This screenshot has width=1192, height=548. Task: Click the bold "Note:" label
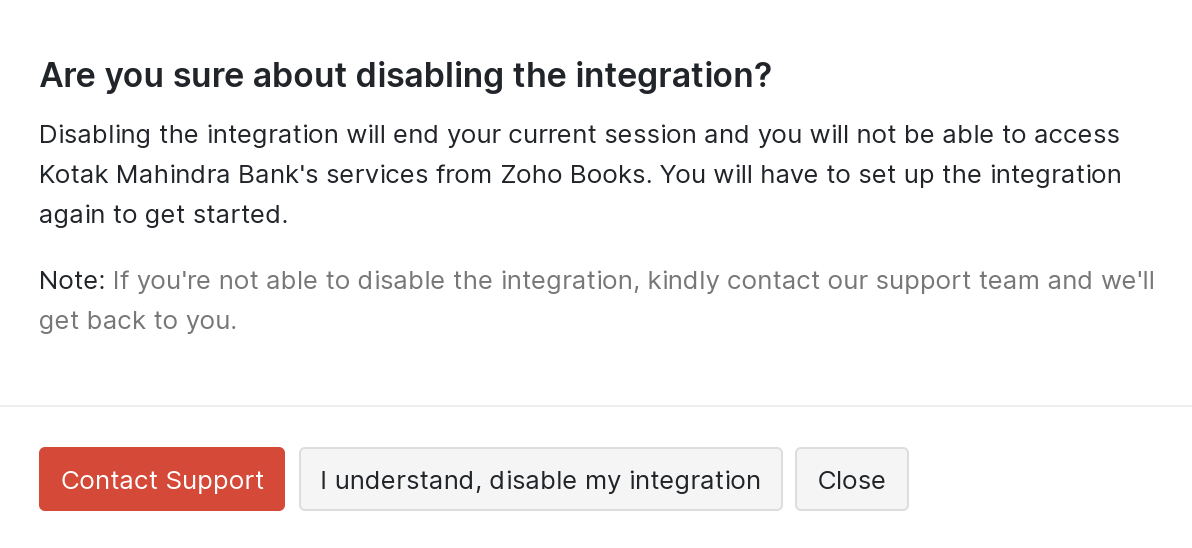72,280
